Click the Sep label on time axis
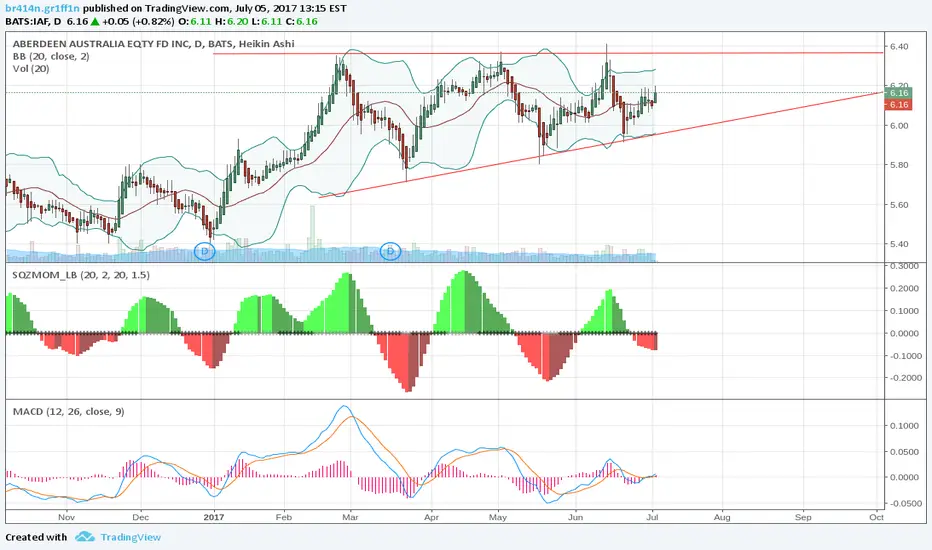932x550 pixels. (803, 517)
